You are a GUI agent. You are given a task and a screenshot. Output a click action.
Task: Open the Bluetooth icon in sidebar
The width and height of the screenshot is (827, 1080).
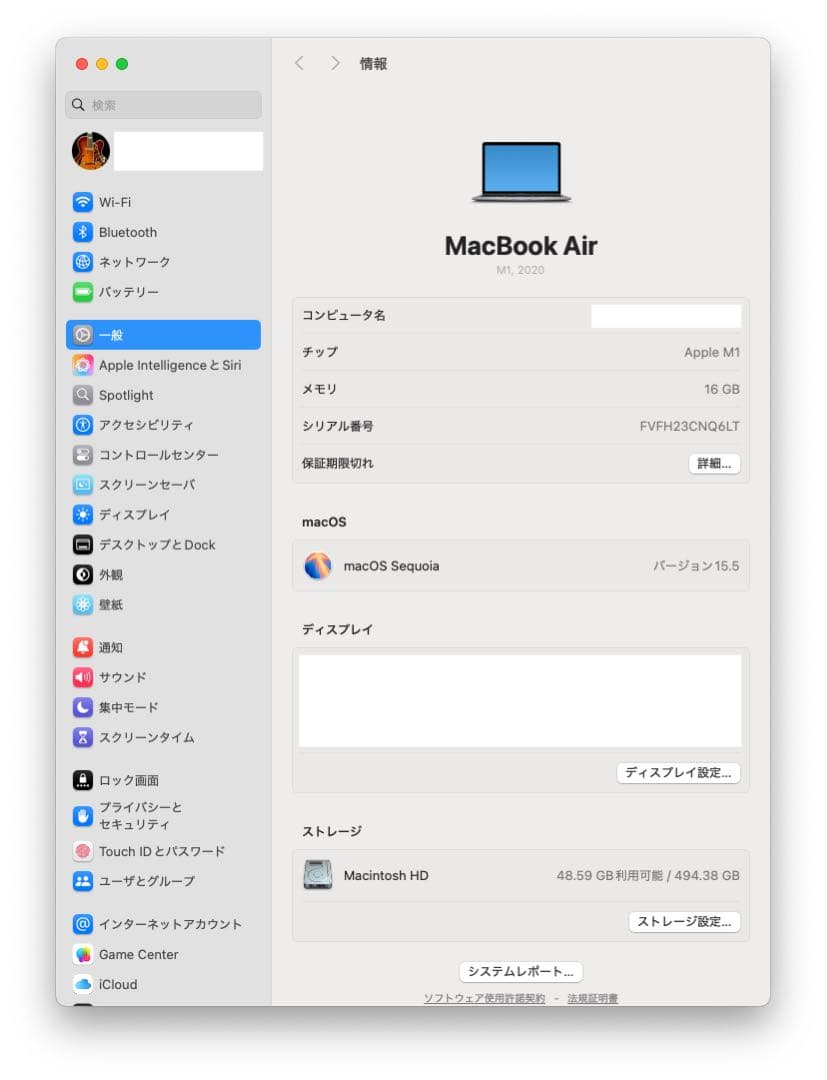(83, 232)
